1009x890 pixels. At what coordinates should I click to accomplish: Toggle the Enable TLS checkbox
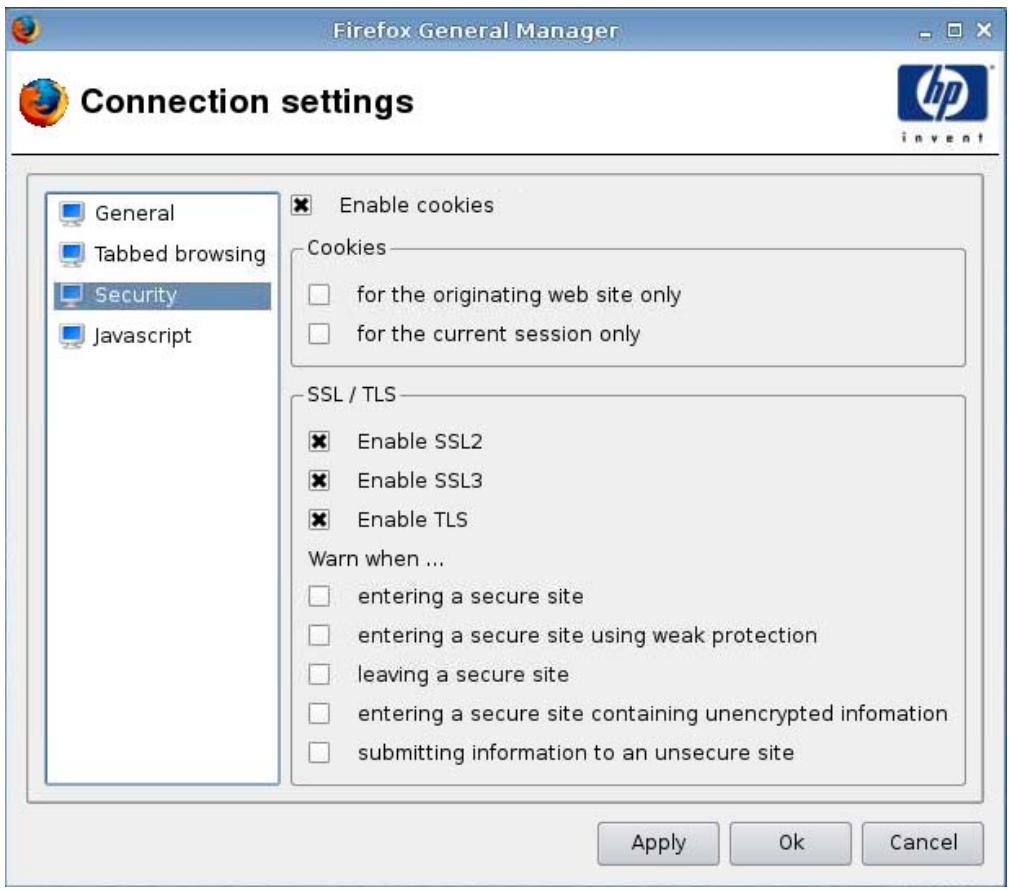click(x=319, y=520)
